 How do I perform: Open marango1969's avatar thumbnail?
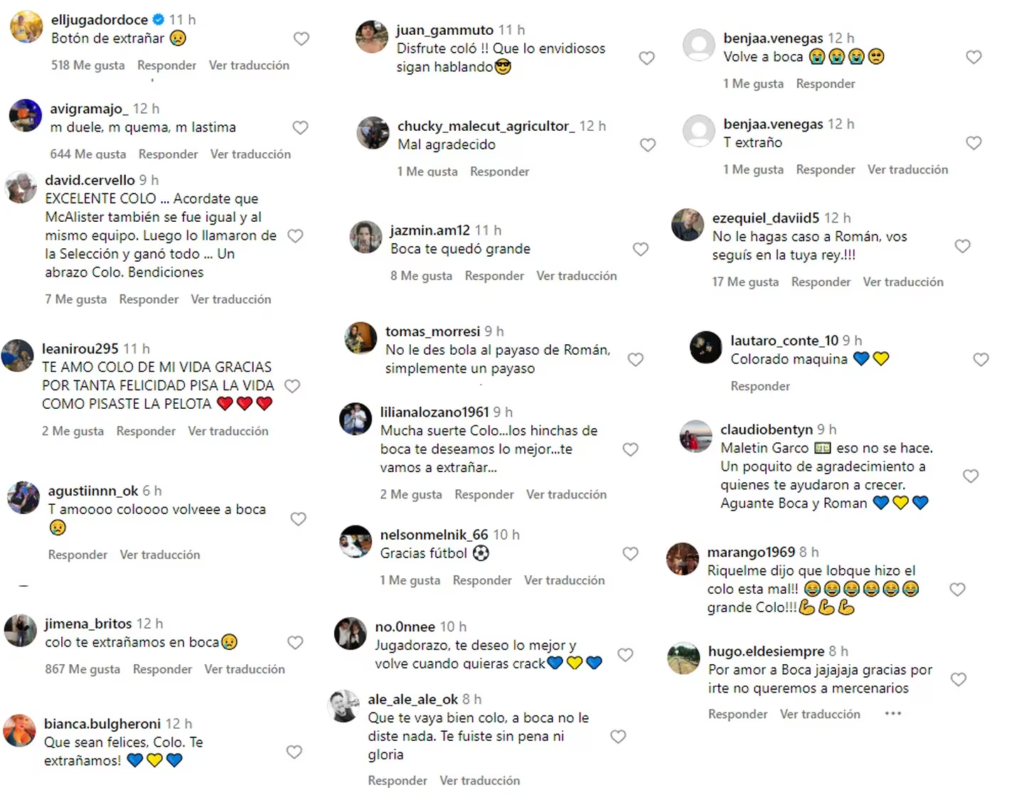point(682,559)
